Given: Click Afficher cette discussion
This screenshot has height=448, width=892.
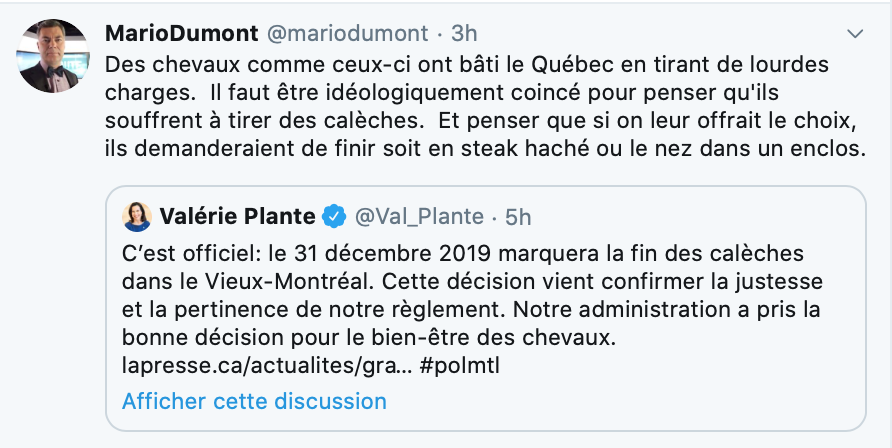Looking at the screenshot, I should click(254, 401).
